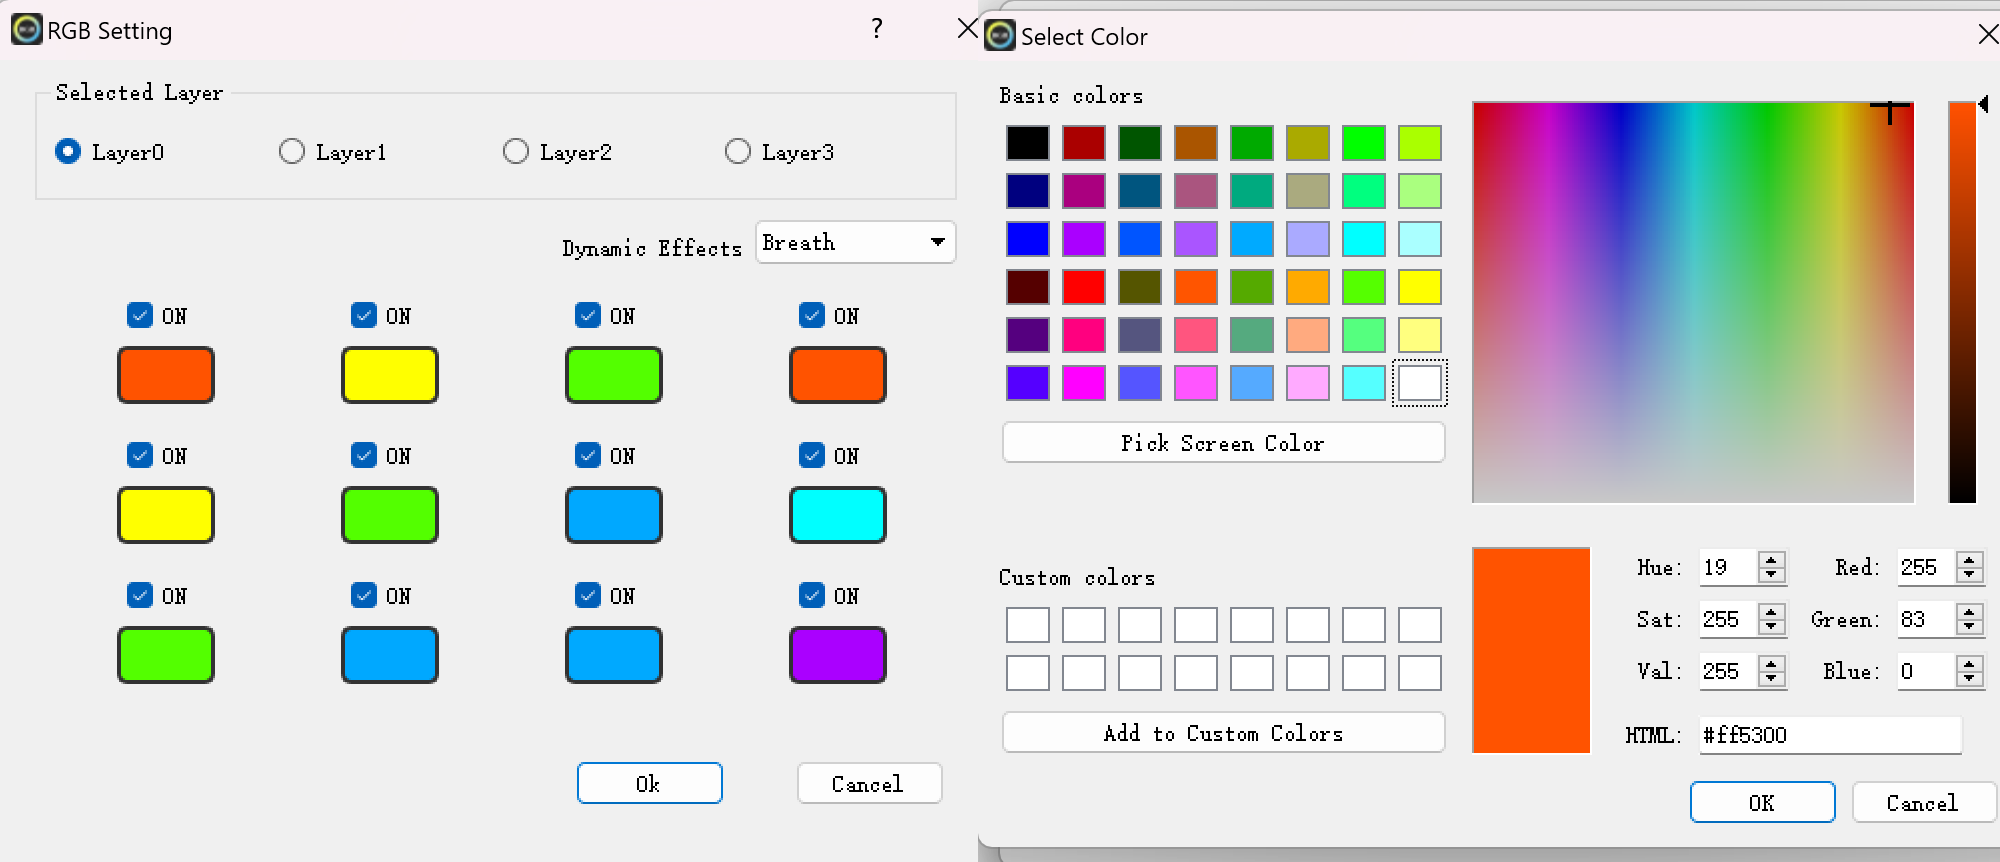
Task: Uncheck ON above second-row yellow swatch
Action: pos(140,455)
